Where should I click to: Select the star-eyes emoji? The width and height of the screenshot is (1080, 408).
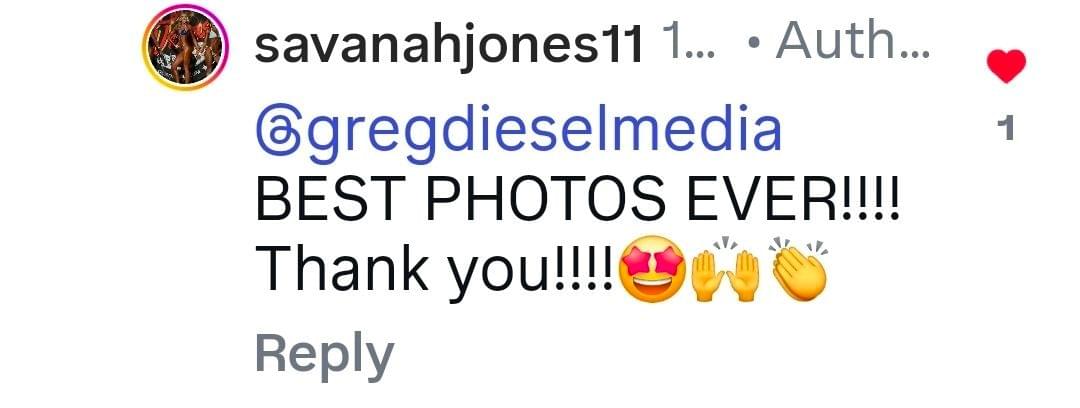pos(652,269)
